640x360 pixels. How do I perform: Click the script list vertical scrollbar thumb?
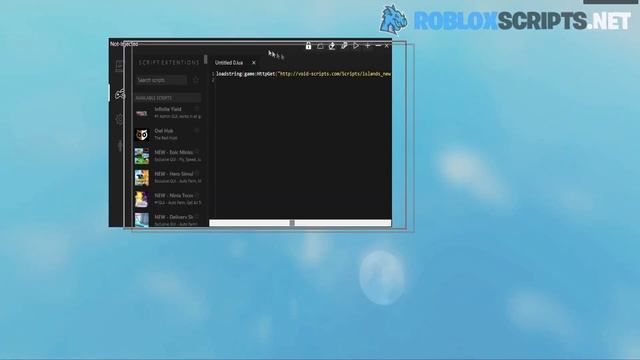click(205, 60)
